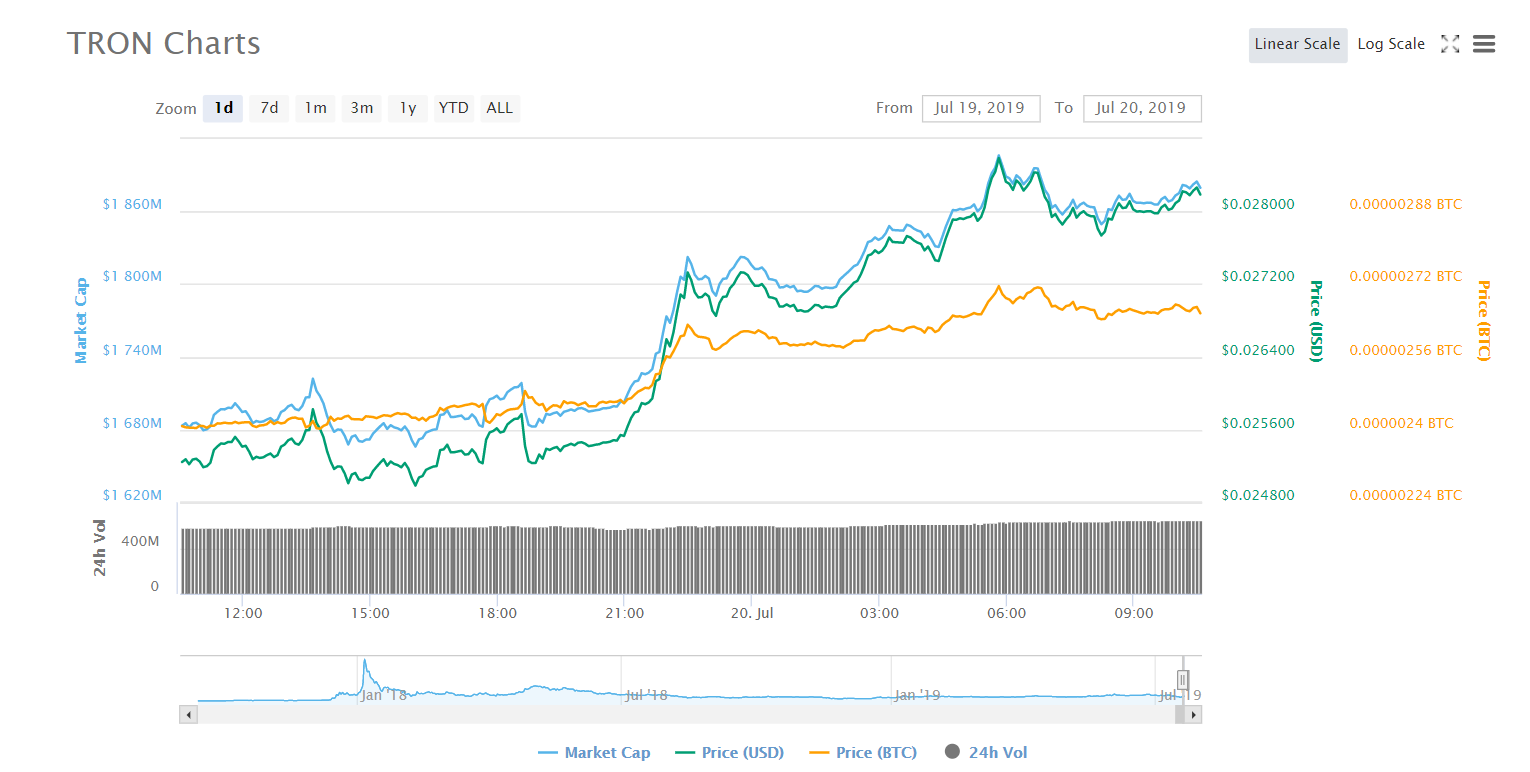Click the 0.00000224 BTC axis label

coord(1405,496)
